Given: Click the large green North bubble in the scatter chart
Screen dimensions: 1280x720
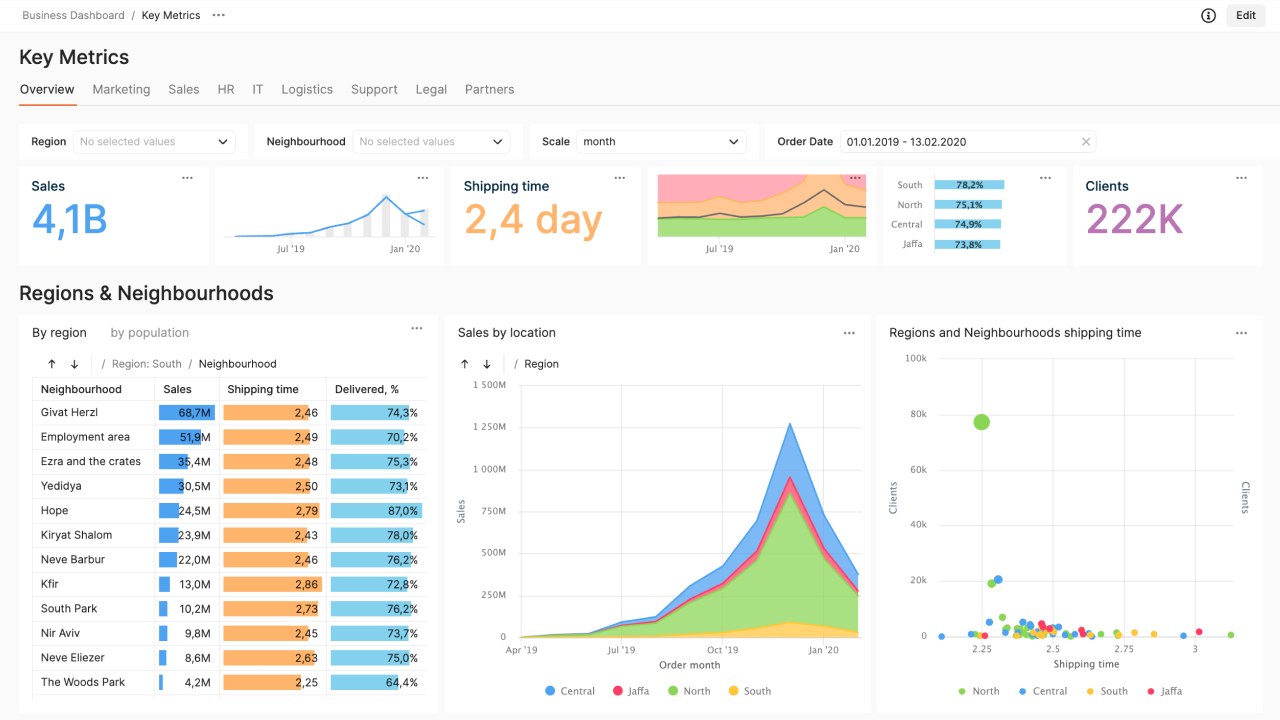Looking at the screenshot, I should pyautogui.click(x=981, y=422).
